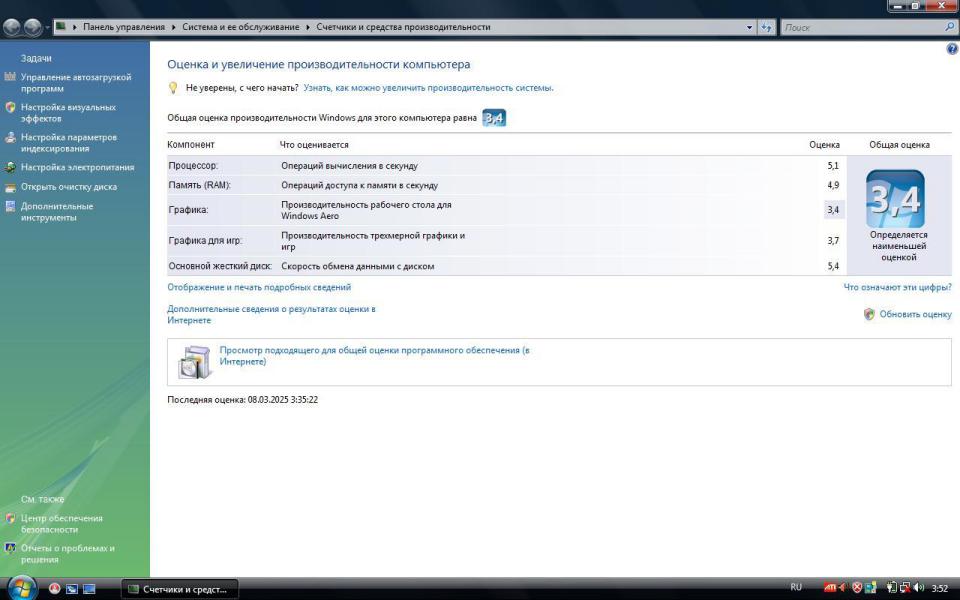
Task: Open Открыть очистку диска
Action: point(69,187)
